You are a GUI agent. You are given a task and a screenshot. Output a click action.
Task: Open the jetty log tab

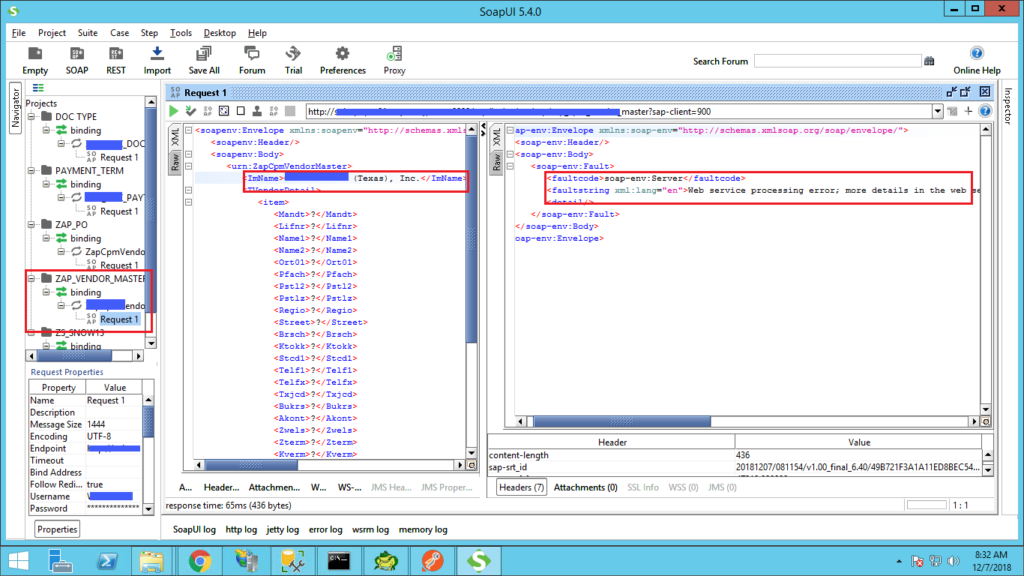[x=282, y=530]
